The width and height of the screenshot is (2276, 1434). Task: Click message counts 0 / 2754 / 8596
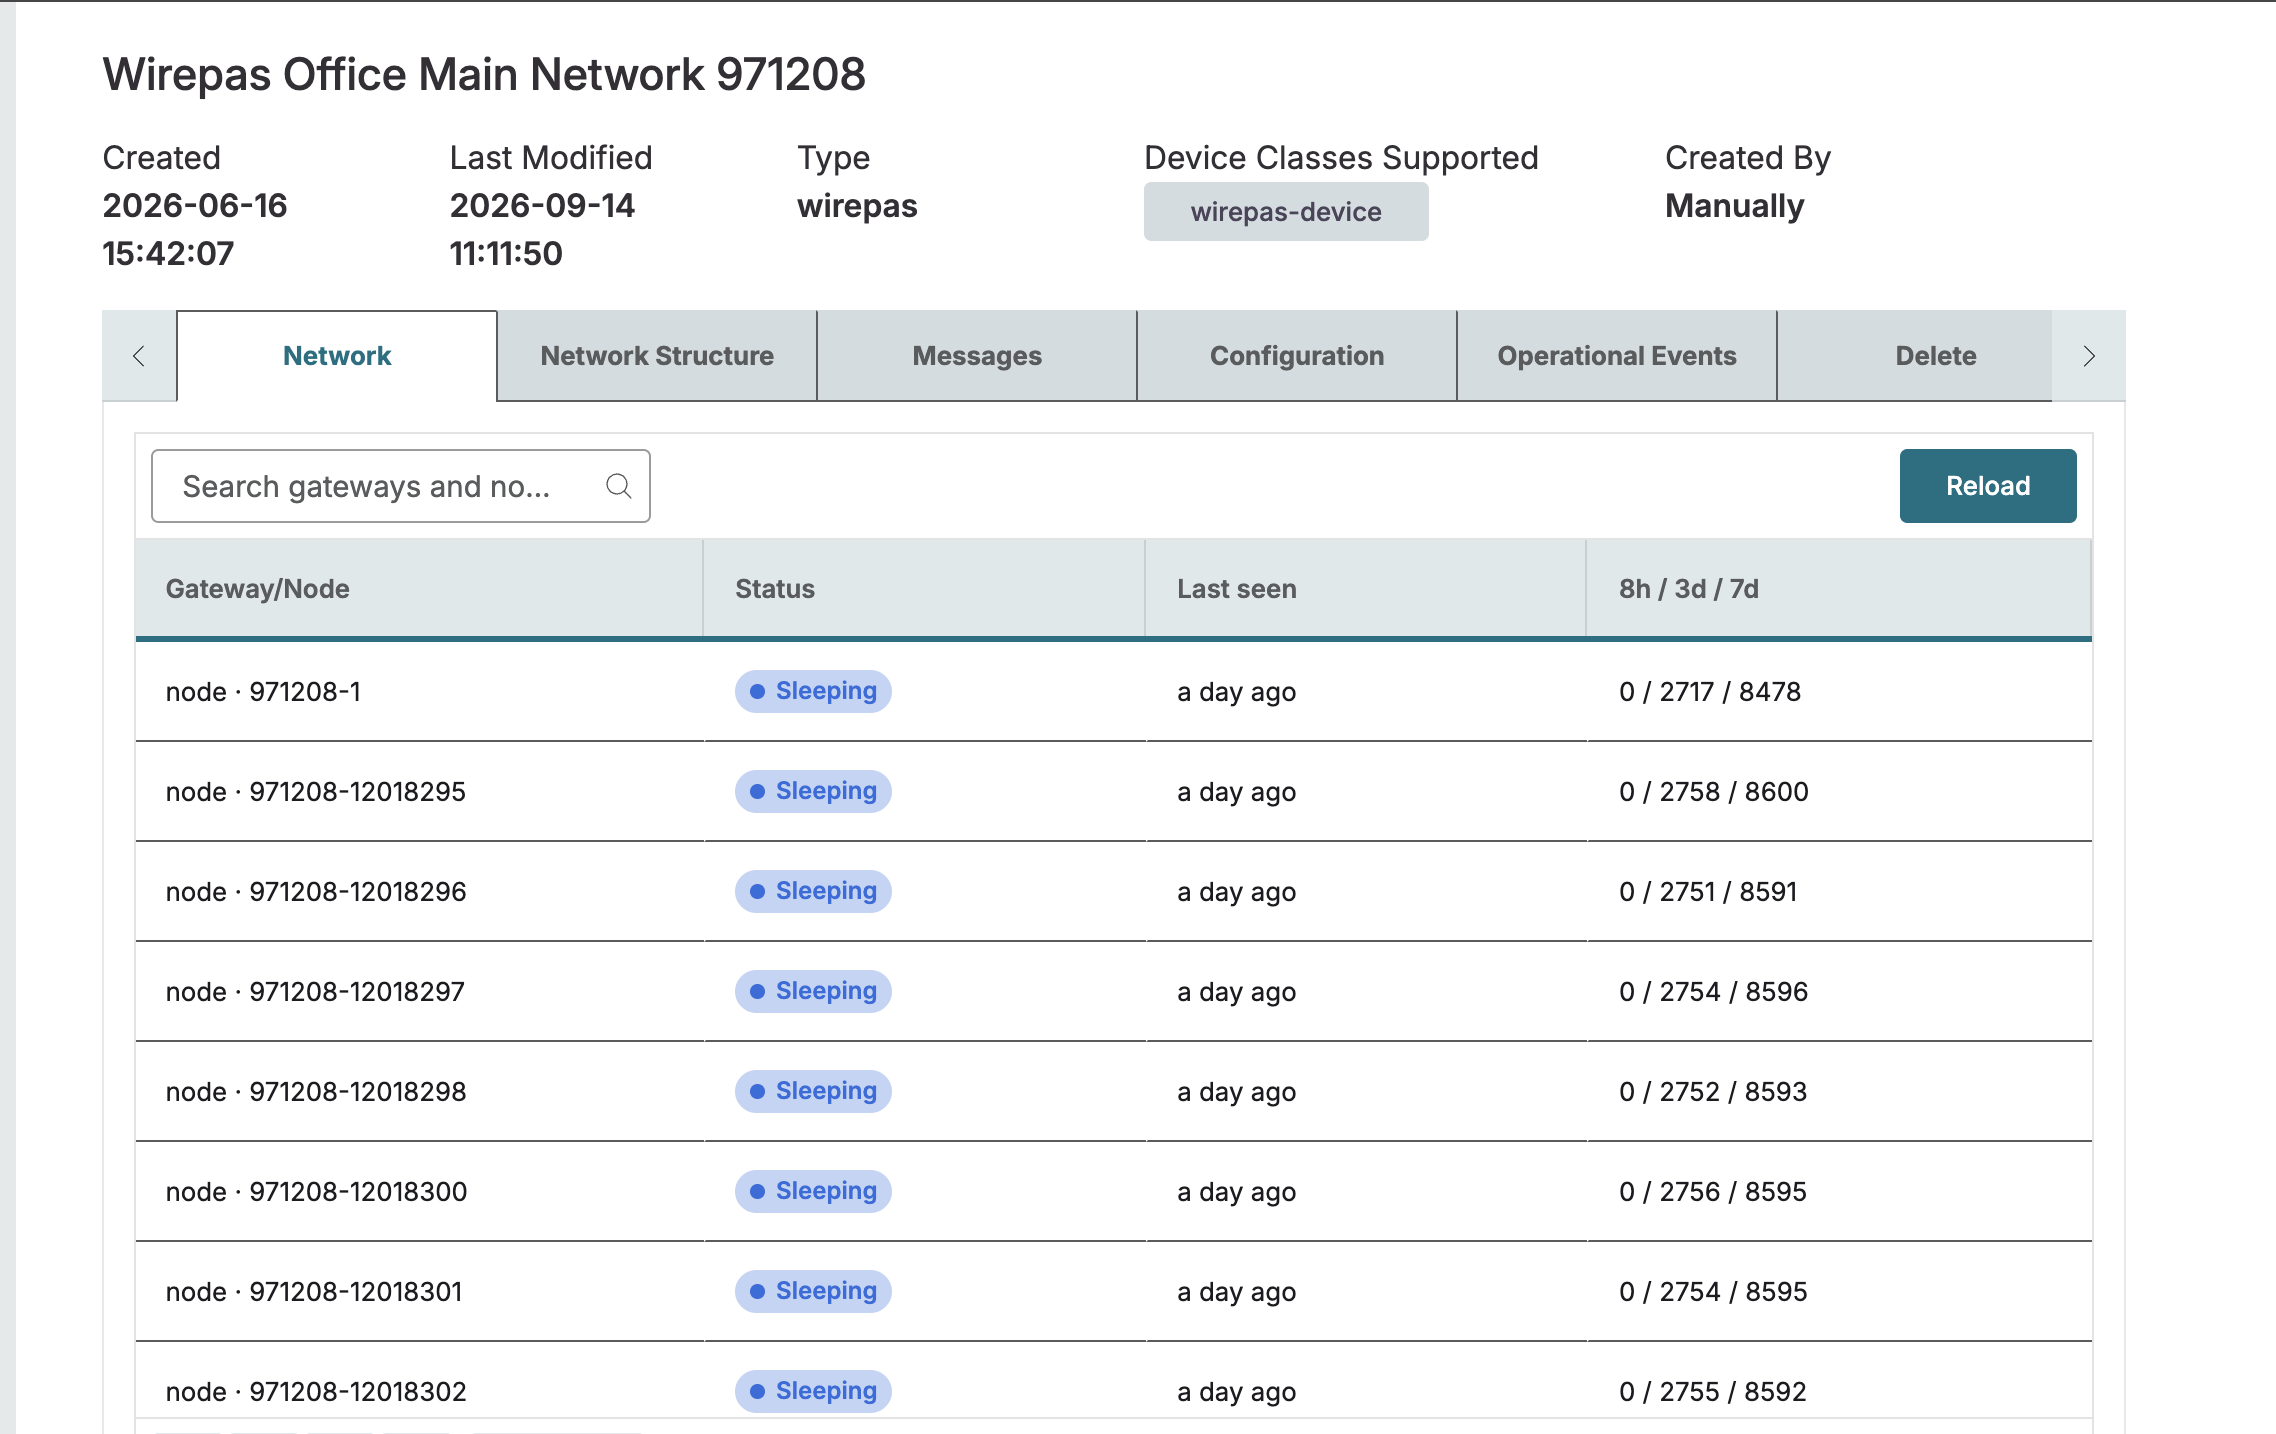[1714, 992]
